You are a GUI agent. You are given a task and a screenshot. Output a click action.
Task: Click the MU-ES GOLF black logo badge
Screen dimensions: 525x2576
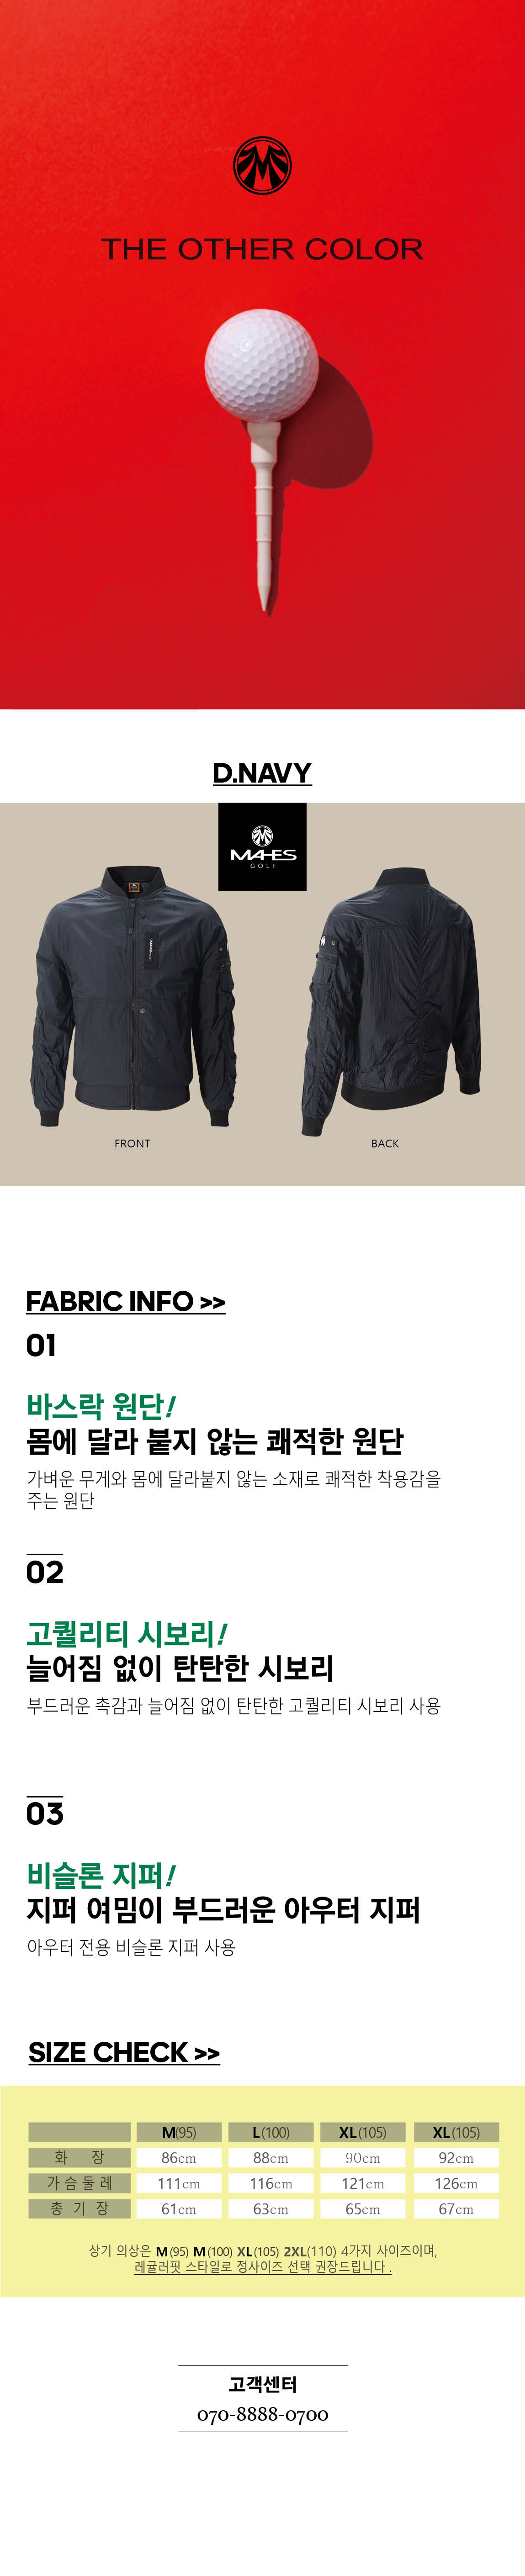262,846
